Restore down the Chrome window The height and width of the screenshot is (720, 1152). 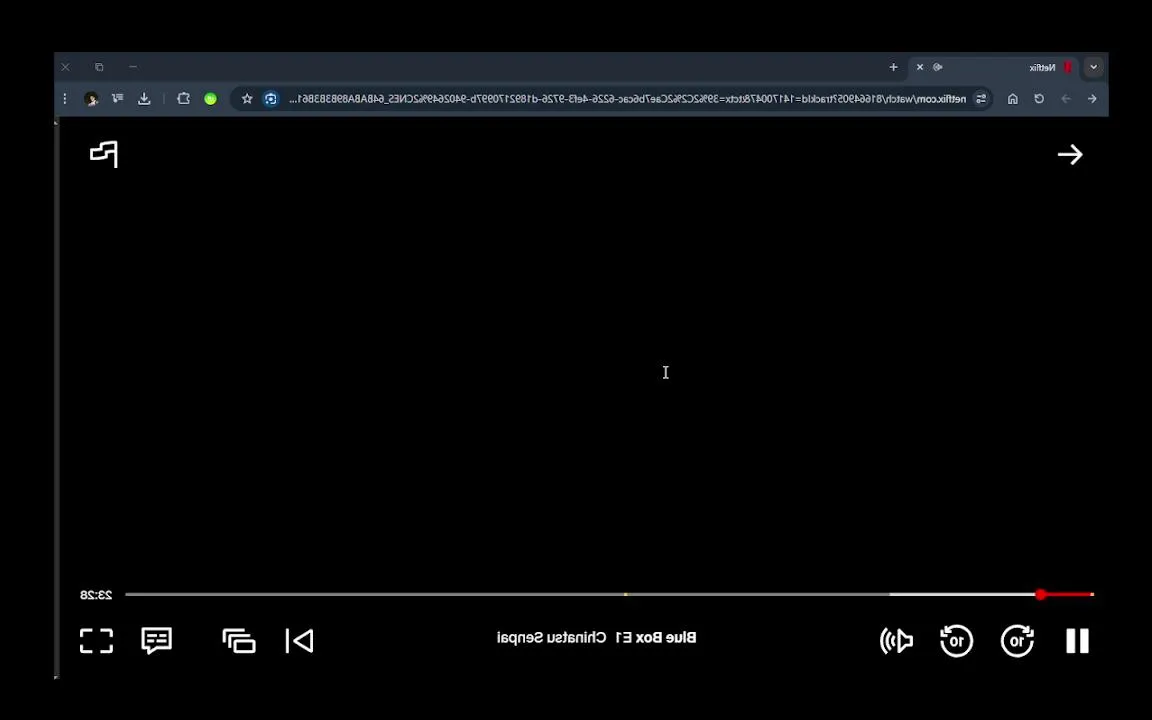[99, 67]
